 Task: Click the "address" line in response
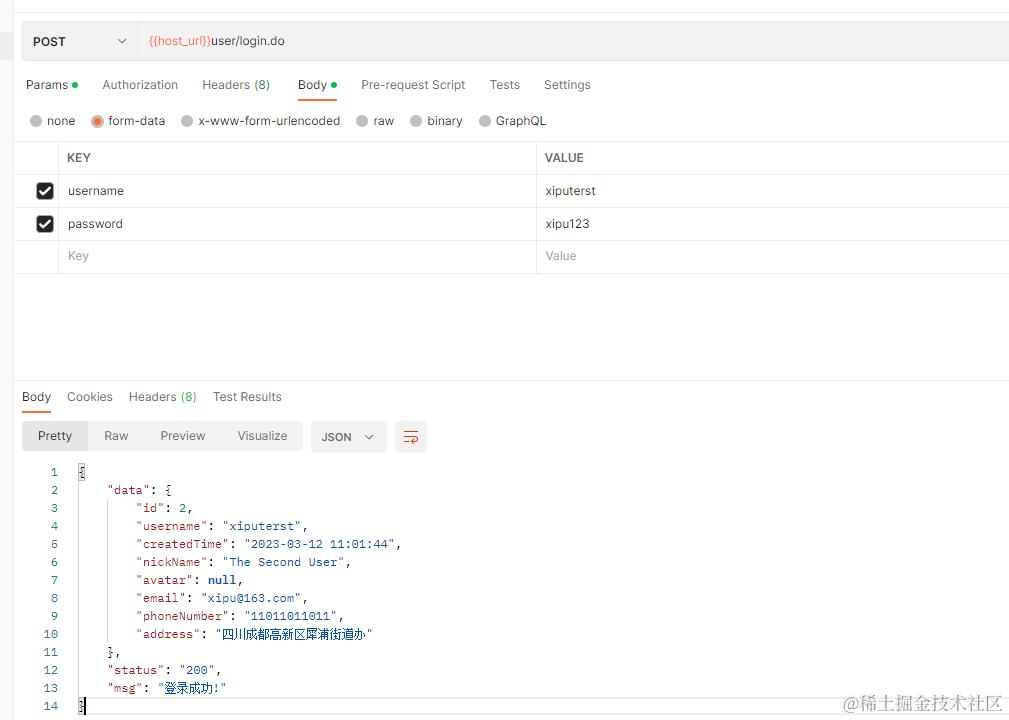[254, 634]
